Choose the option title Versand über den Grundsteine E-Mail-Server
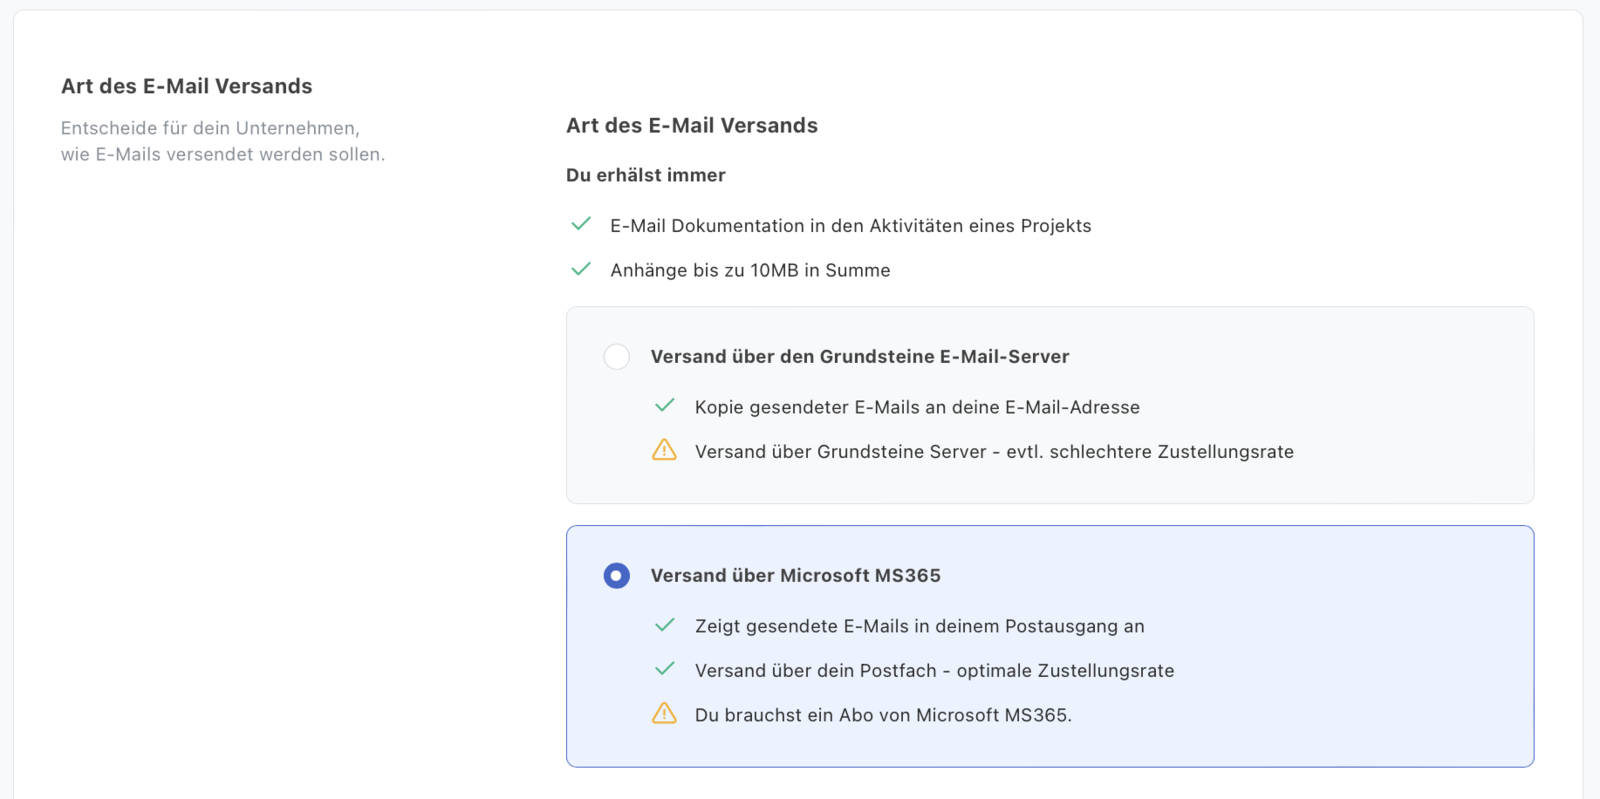The height and width of the screenshot is (799, 1600). 859,357
